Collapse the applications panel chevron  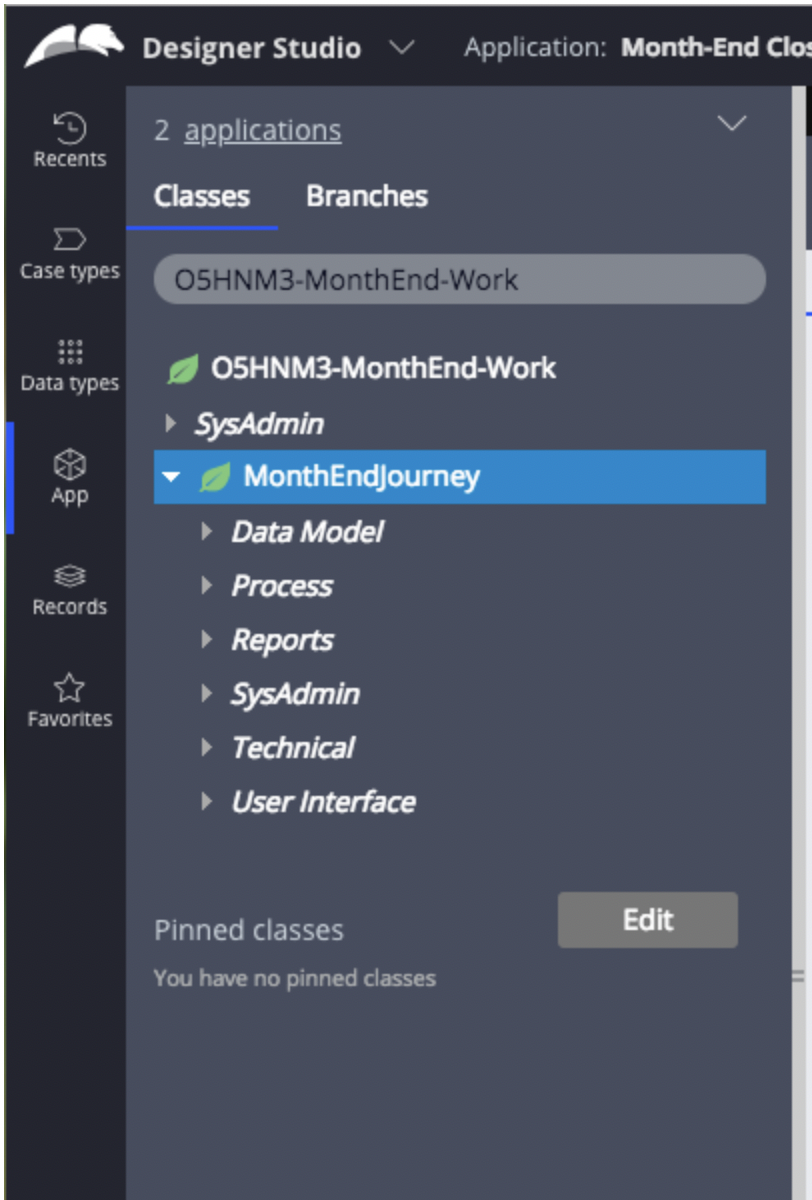click(x=733, y=124)
